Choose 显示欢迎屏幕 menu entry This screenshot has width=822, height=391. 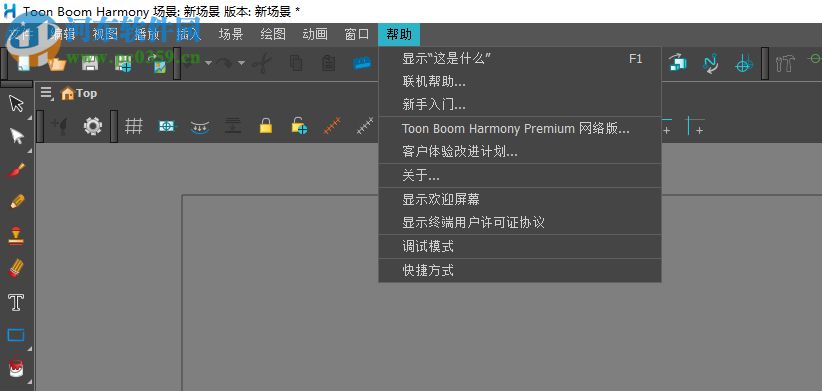pyautogui.click(x=520, y=199)
